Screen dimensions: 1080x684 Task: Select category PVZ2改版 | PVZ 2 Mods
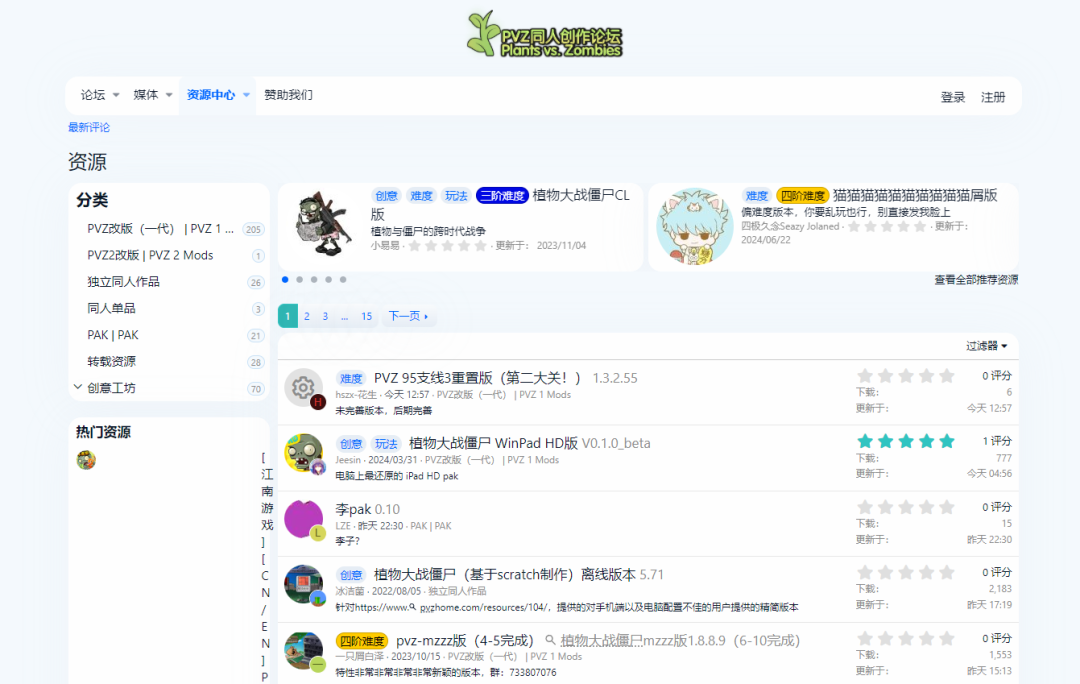150,256
